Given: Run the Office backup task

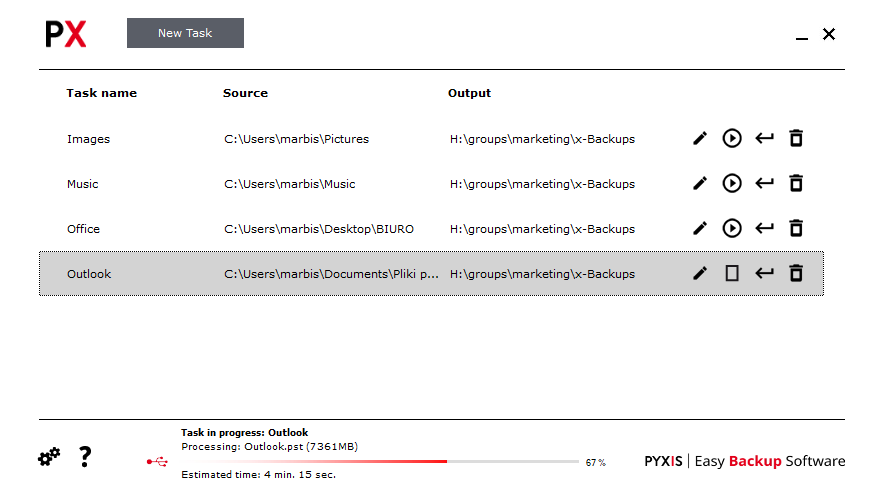Looking at the screenshot, I should point(732,228).
